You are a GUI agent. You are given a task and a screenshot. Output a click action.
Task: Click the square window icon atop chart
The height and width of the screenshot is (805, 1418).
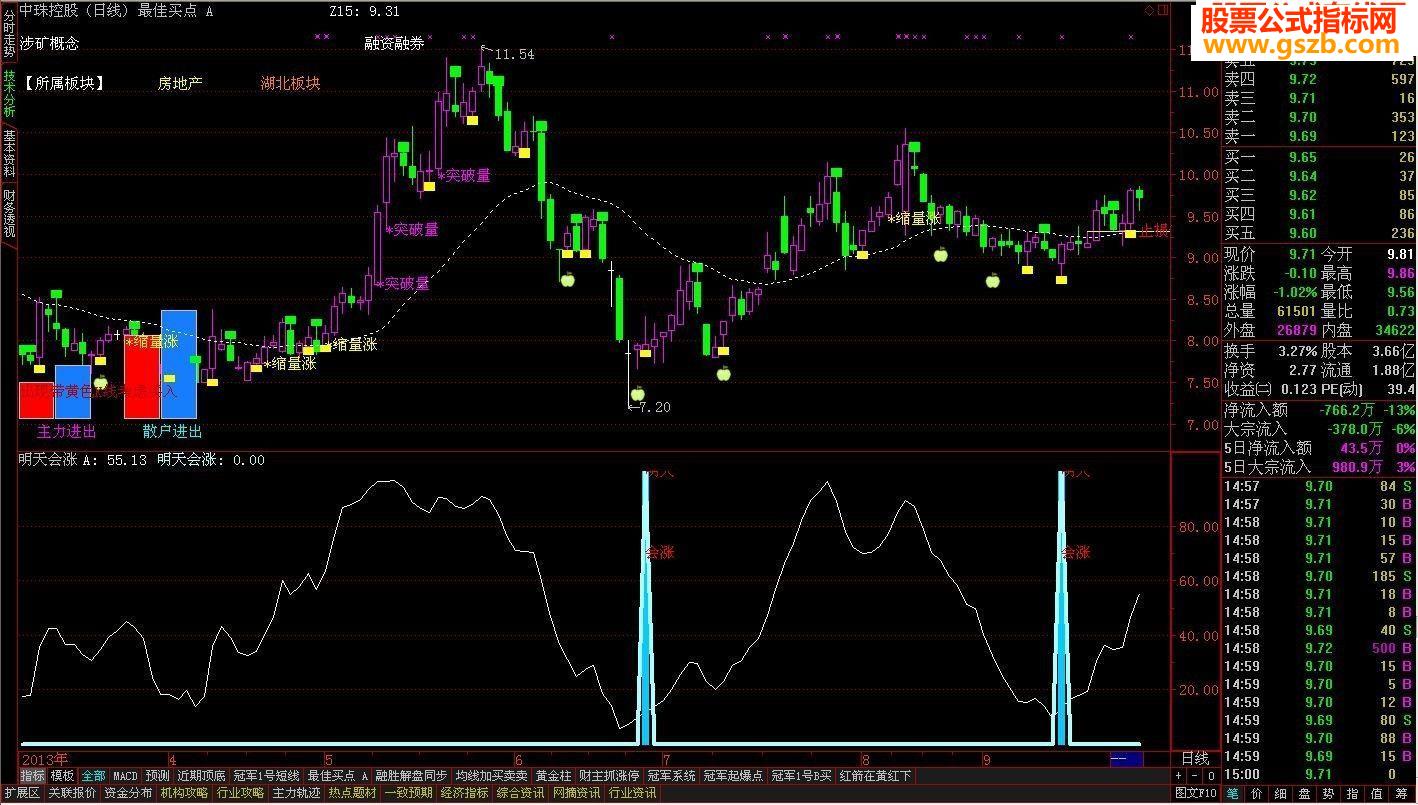[x=1162, y=10]
